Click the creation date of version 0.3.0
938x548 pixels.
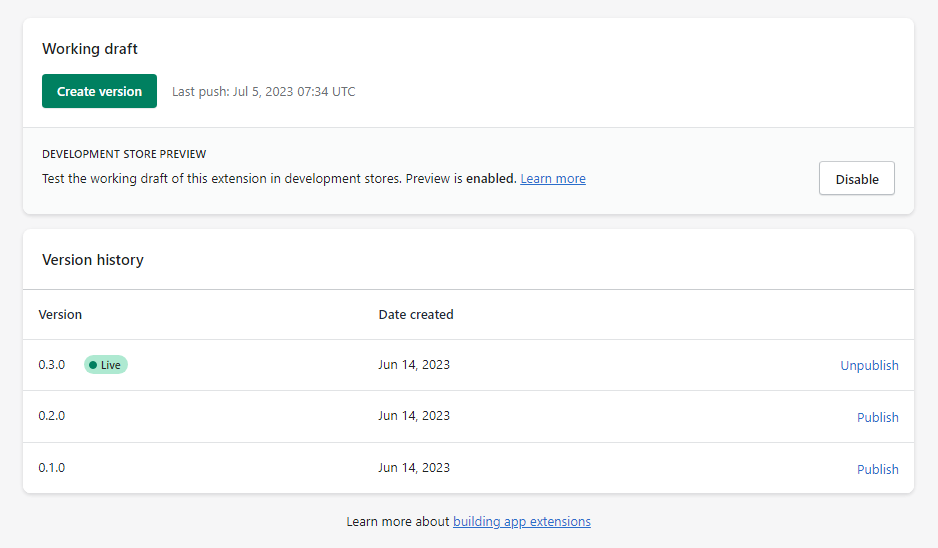414,365
